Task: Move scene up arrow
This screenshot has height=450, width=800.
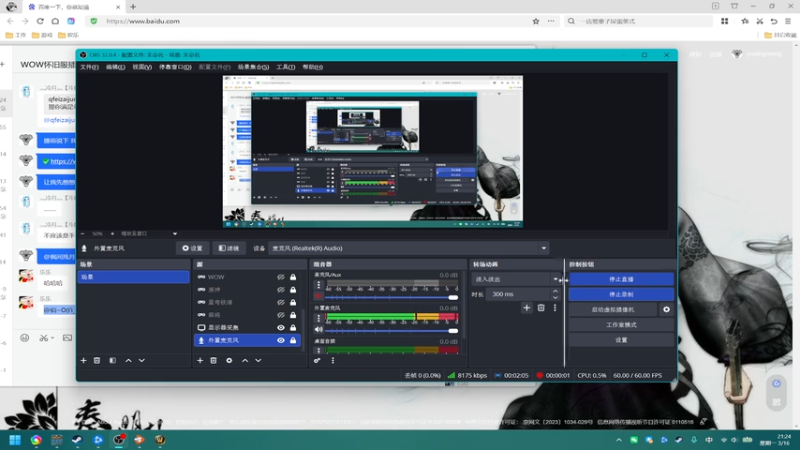Action: click(129, 360)
